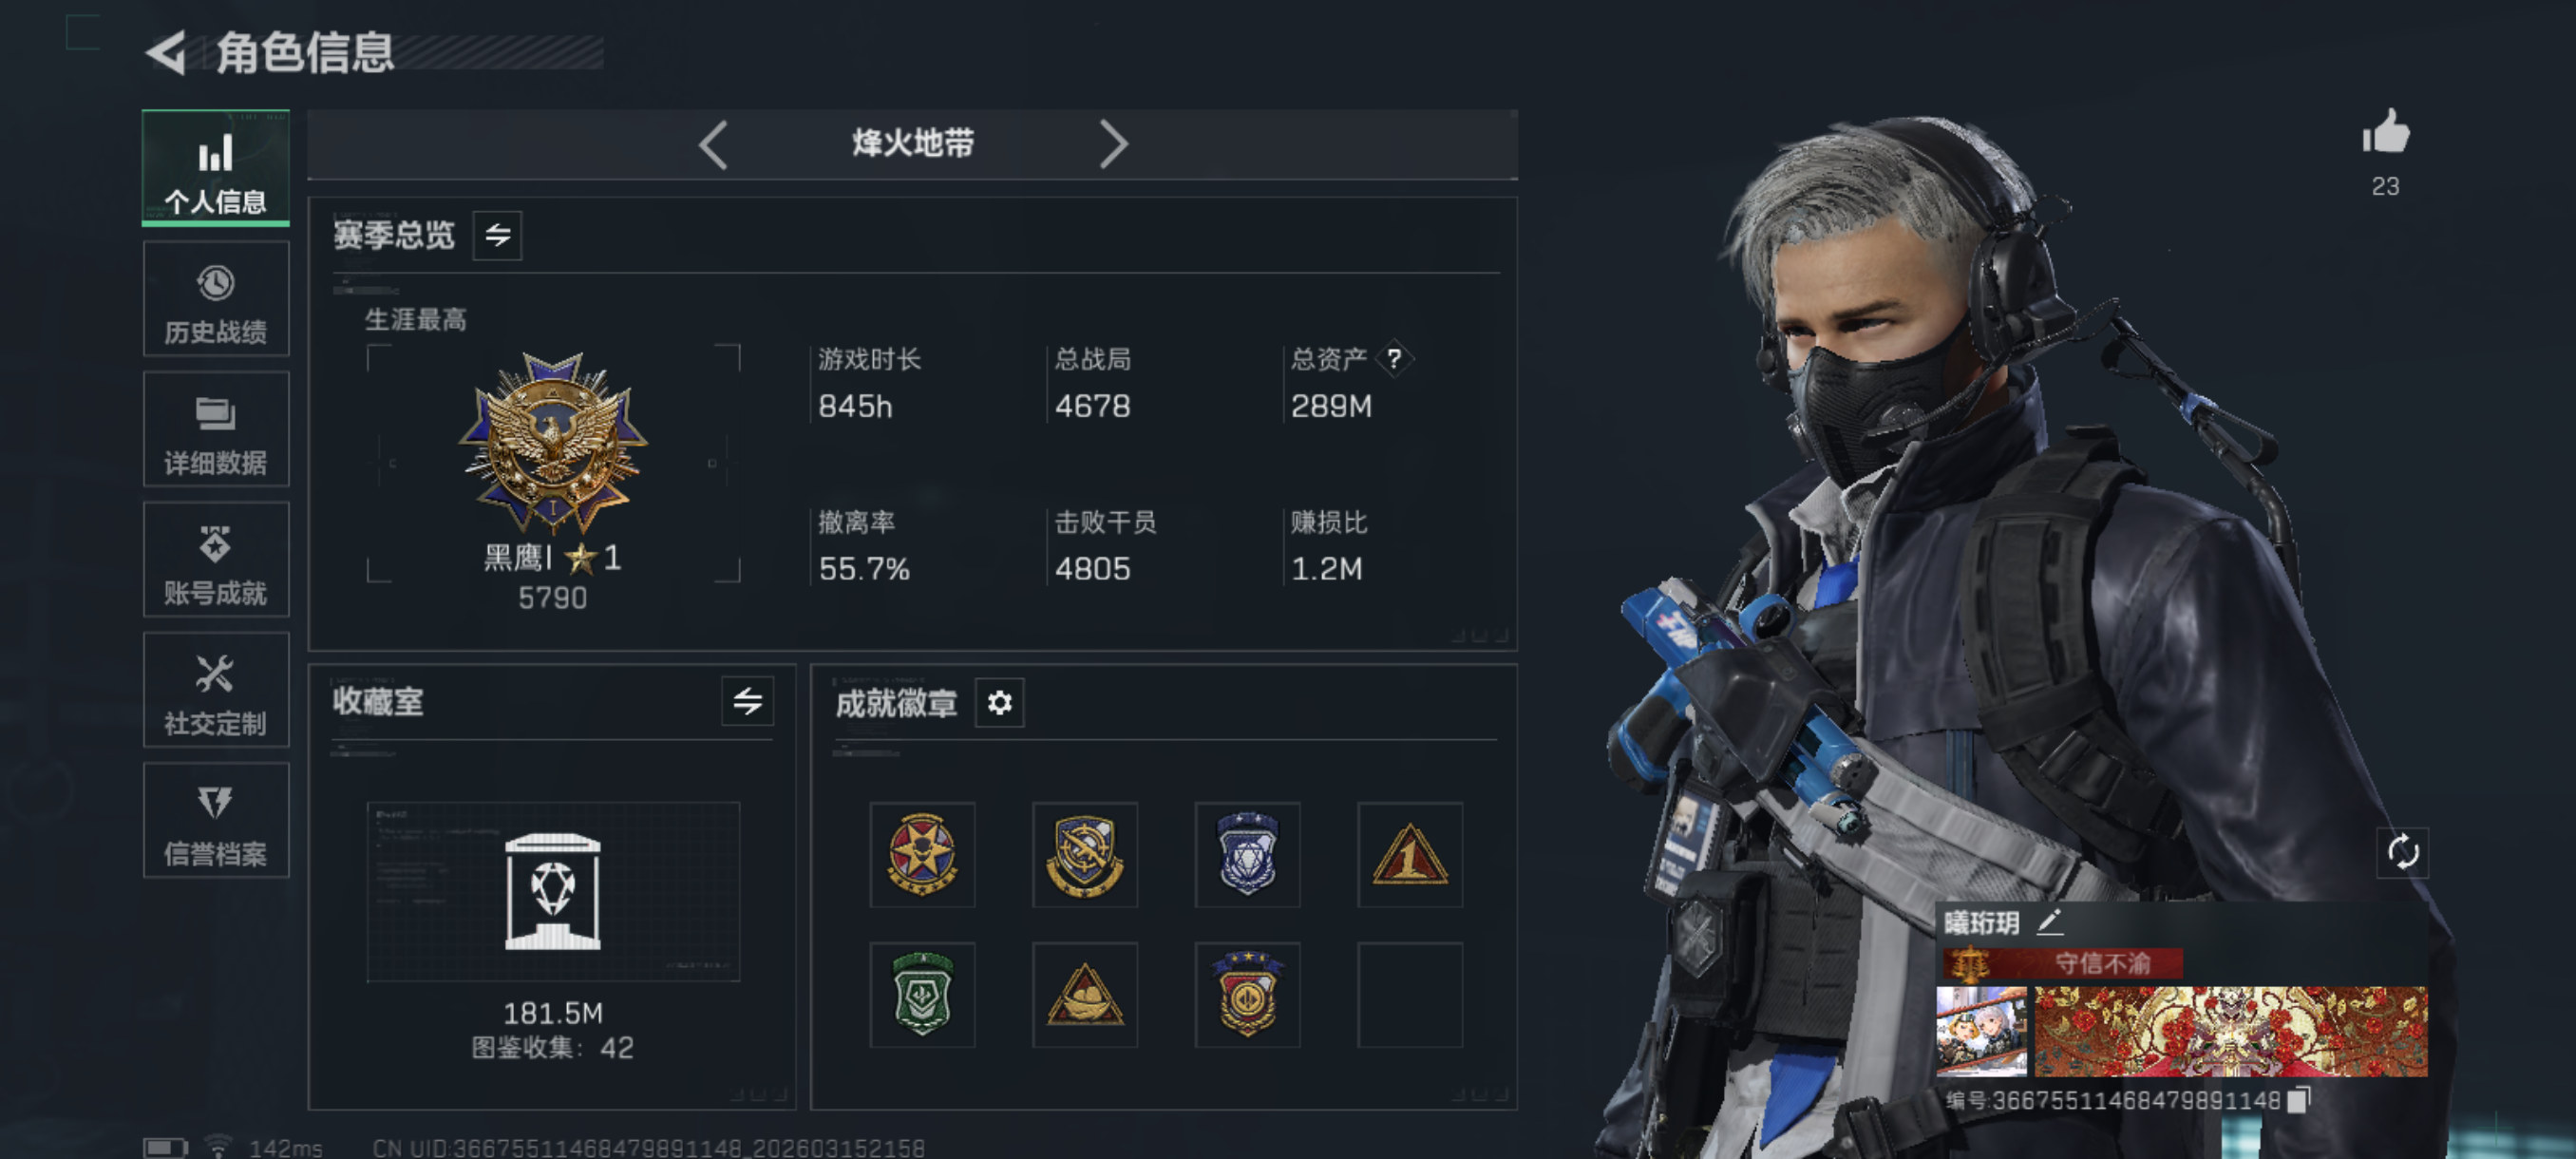
Task: Copy the player ID number icon
Action: [x=2298, y=1100]
